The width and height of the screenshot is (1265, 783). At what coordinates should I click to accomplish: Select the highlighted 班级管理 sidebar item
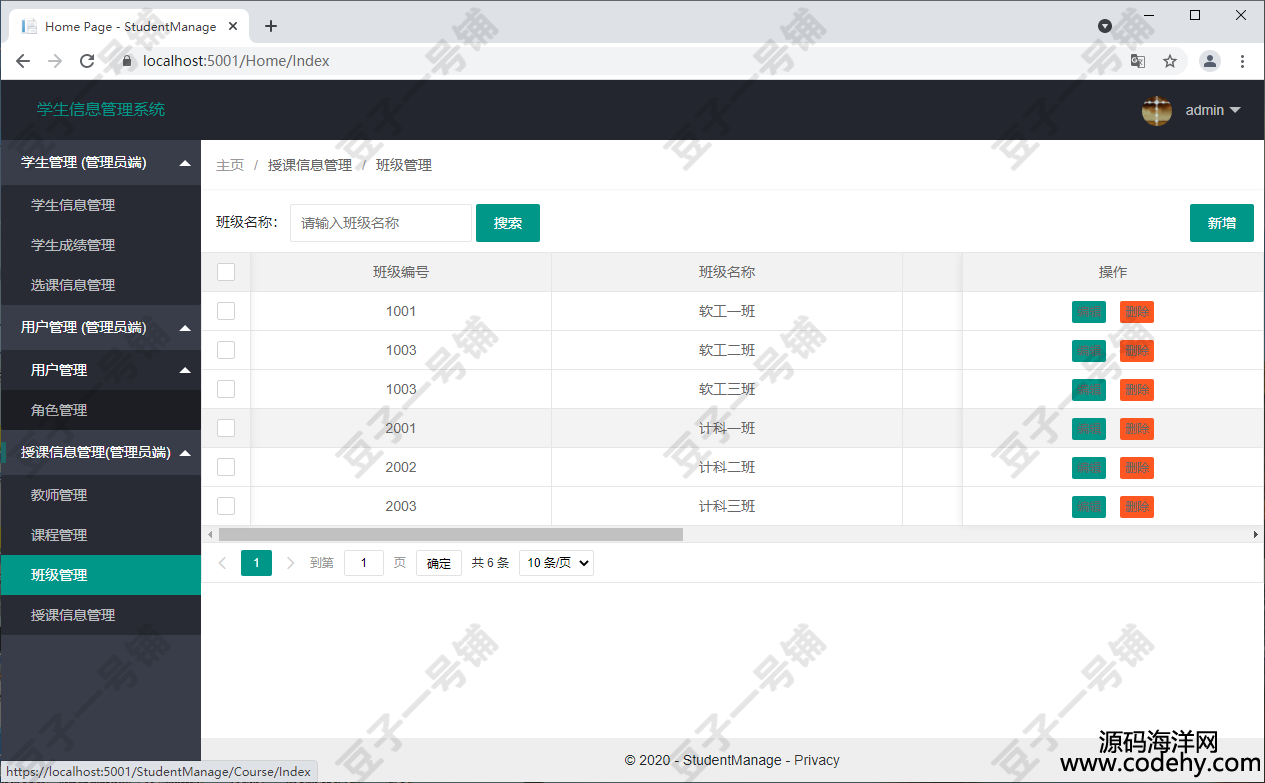(100, 575)
